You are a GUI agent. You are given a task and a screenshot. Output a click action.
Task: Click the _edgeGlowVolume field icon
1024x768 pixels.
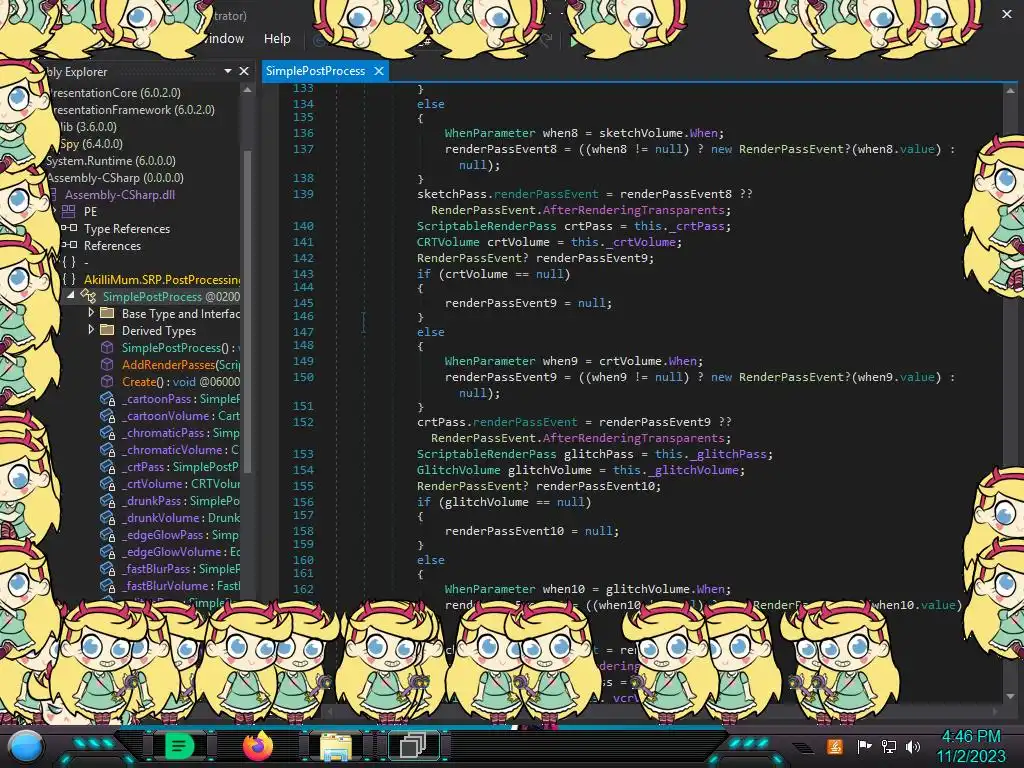tap(108, 551)
